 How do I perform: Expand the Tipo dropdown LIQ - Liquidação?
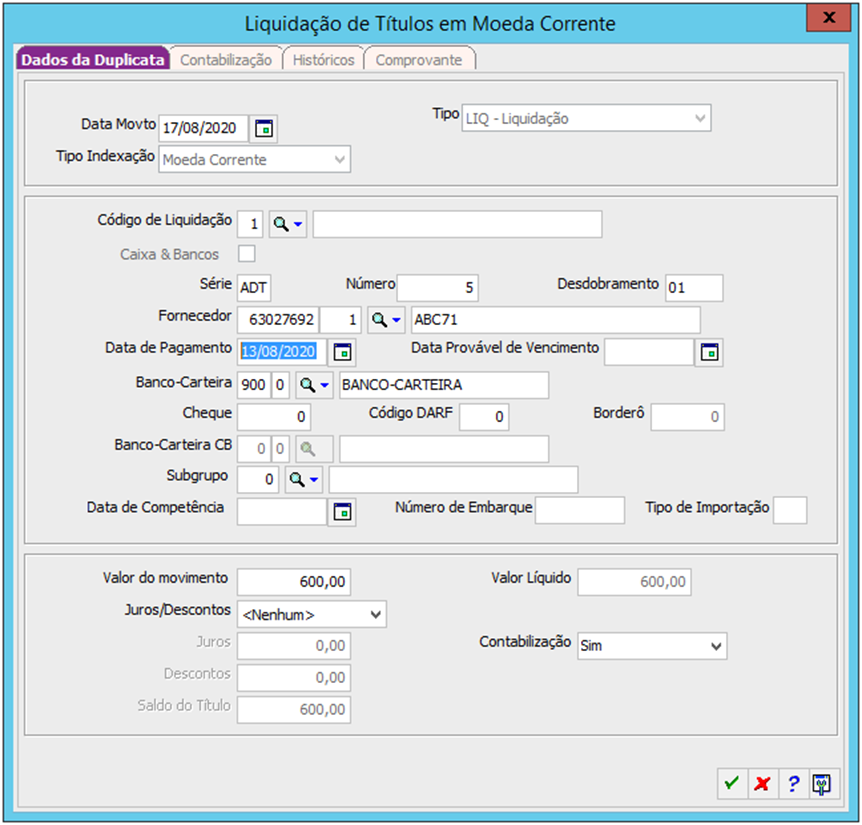pos(586,118)
